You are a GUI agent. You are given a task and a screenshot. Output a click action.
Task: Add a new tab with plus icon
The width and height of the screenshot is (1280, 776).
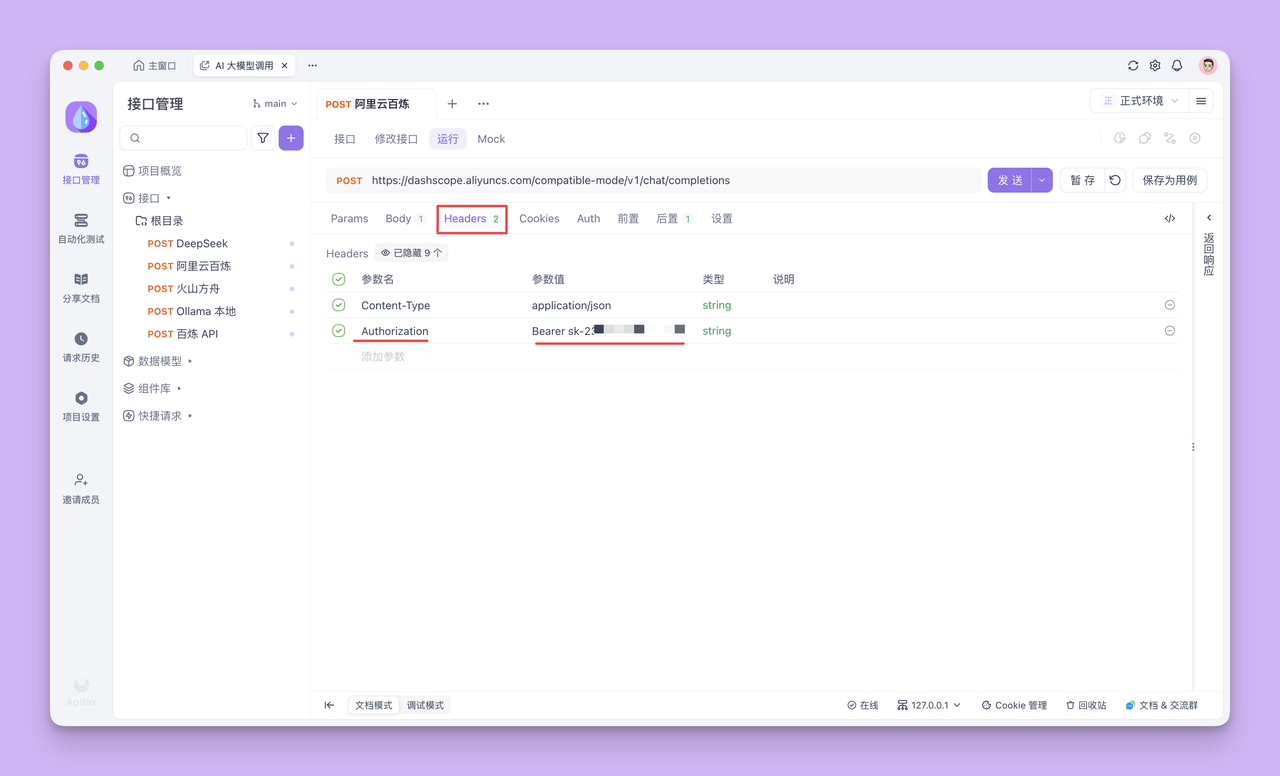(x=452, y=104)
